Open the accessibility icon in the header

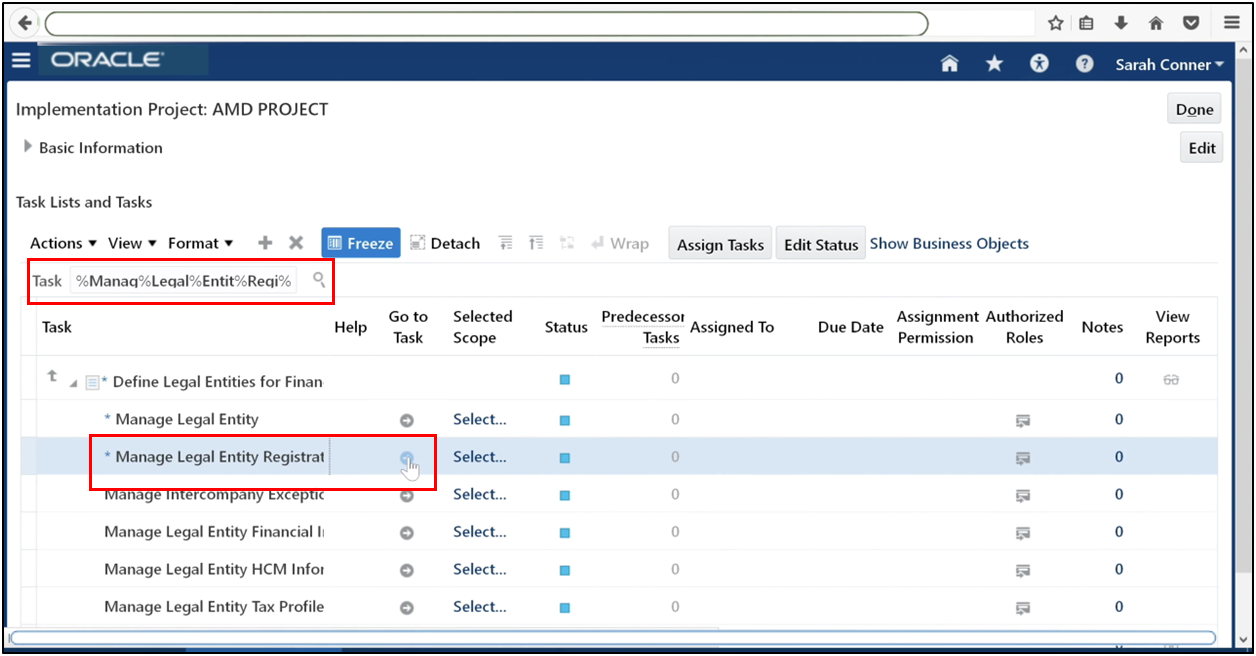[1039, 63]
